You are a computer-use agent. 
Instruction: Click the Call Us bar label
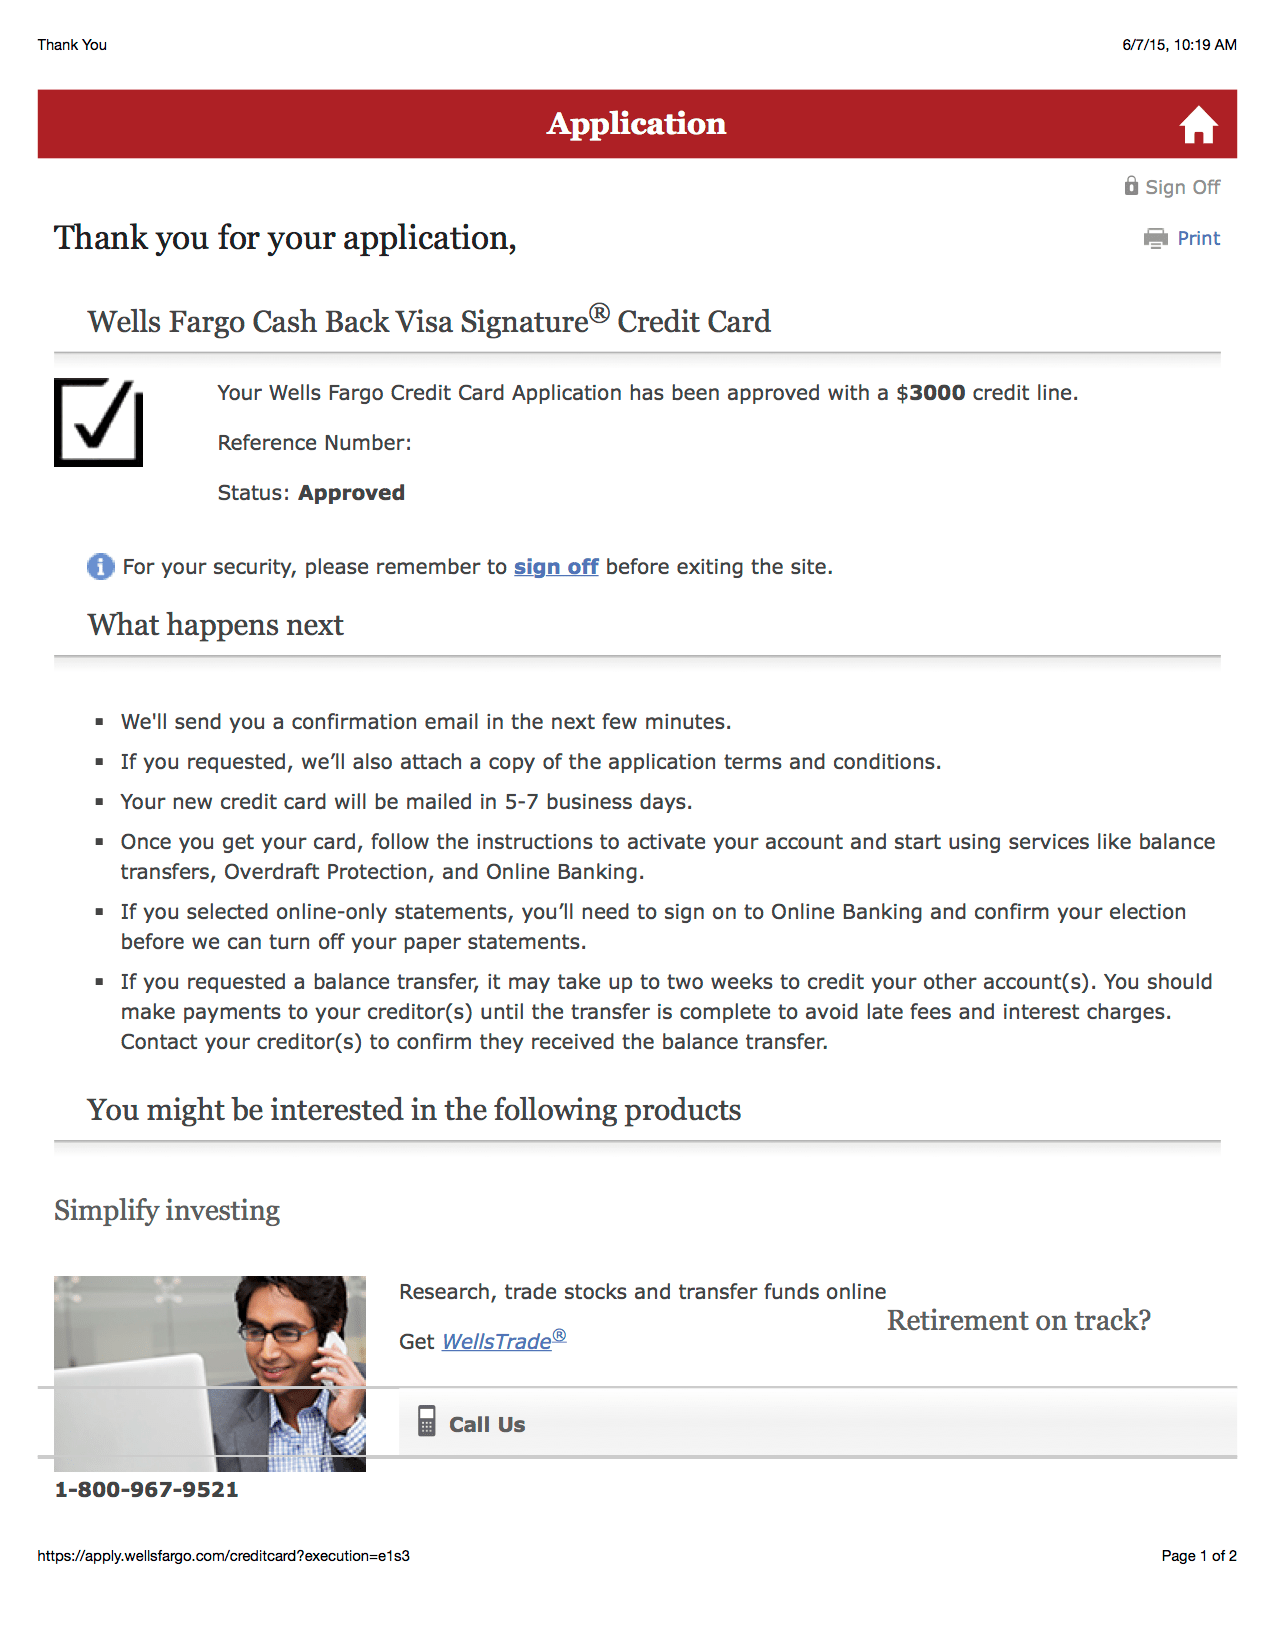pos(487,1424)
